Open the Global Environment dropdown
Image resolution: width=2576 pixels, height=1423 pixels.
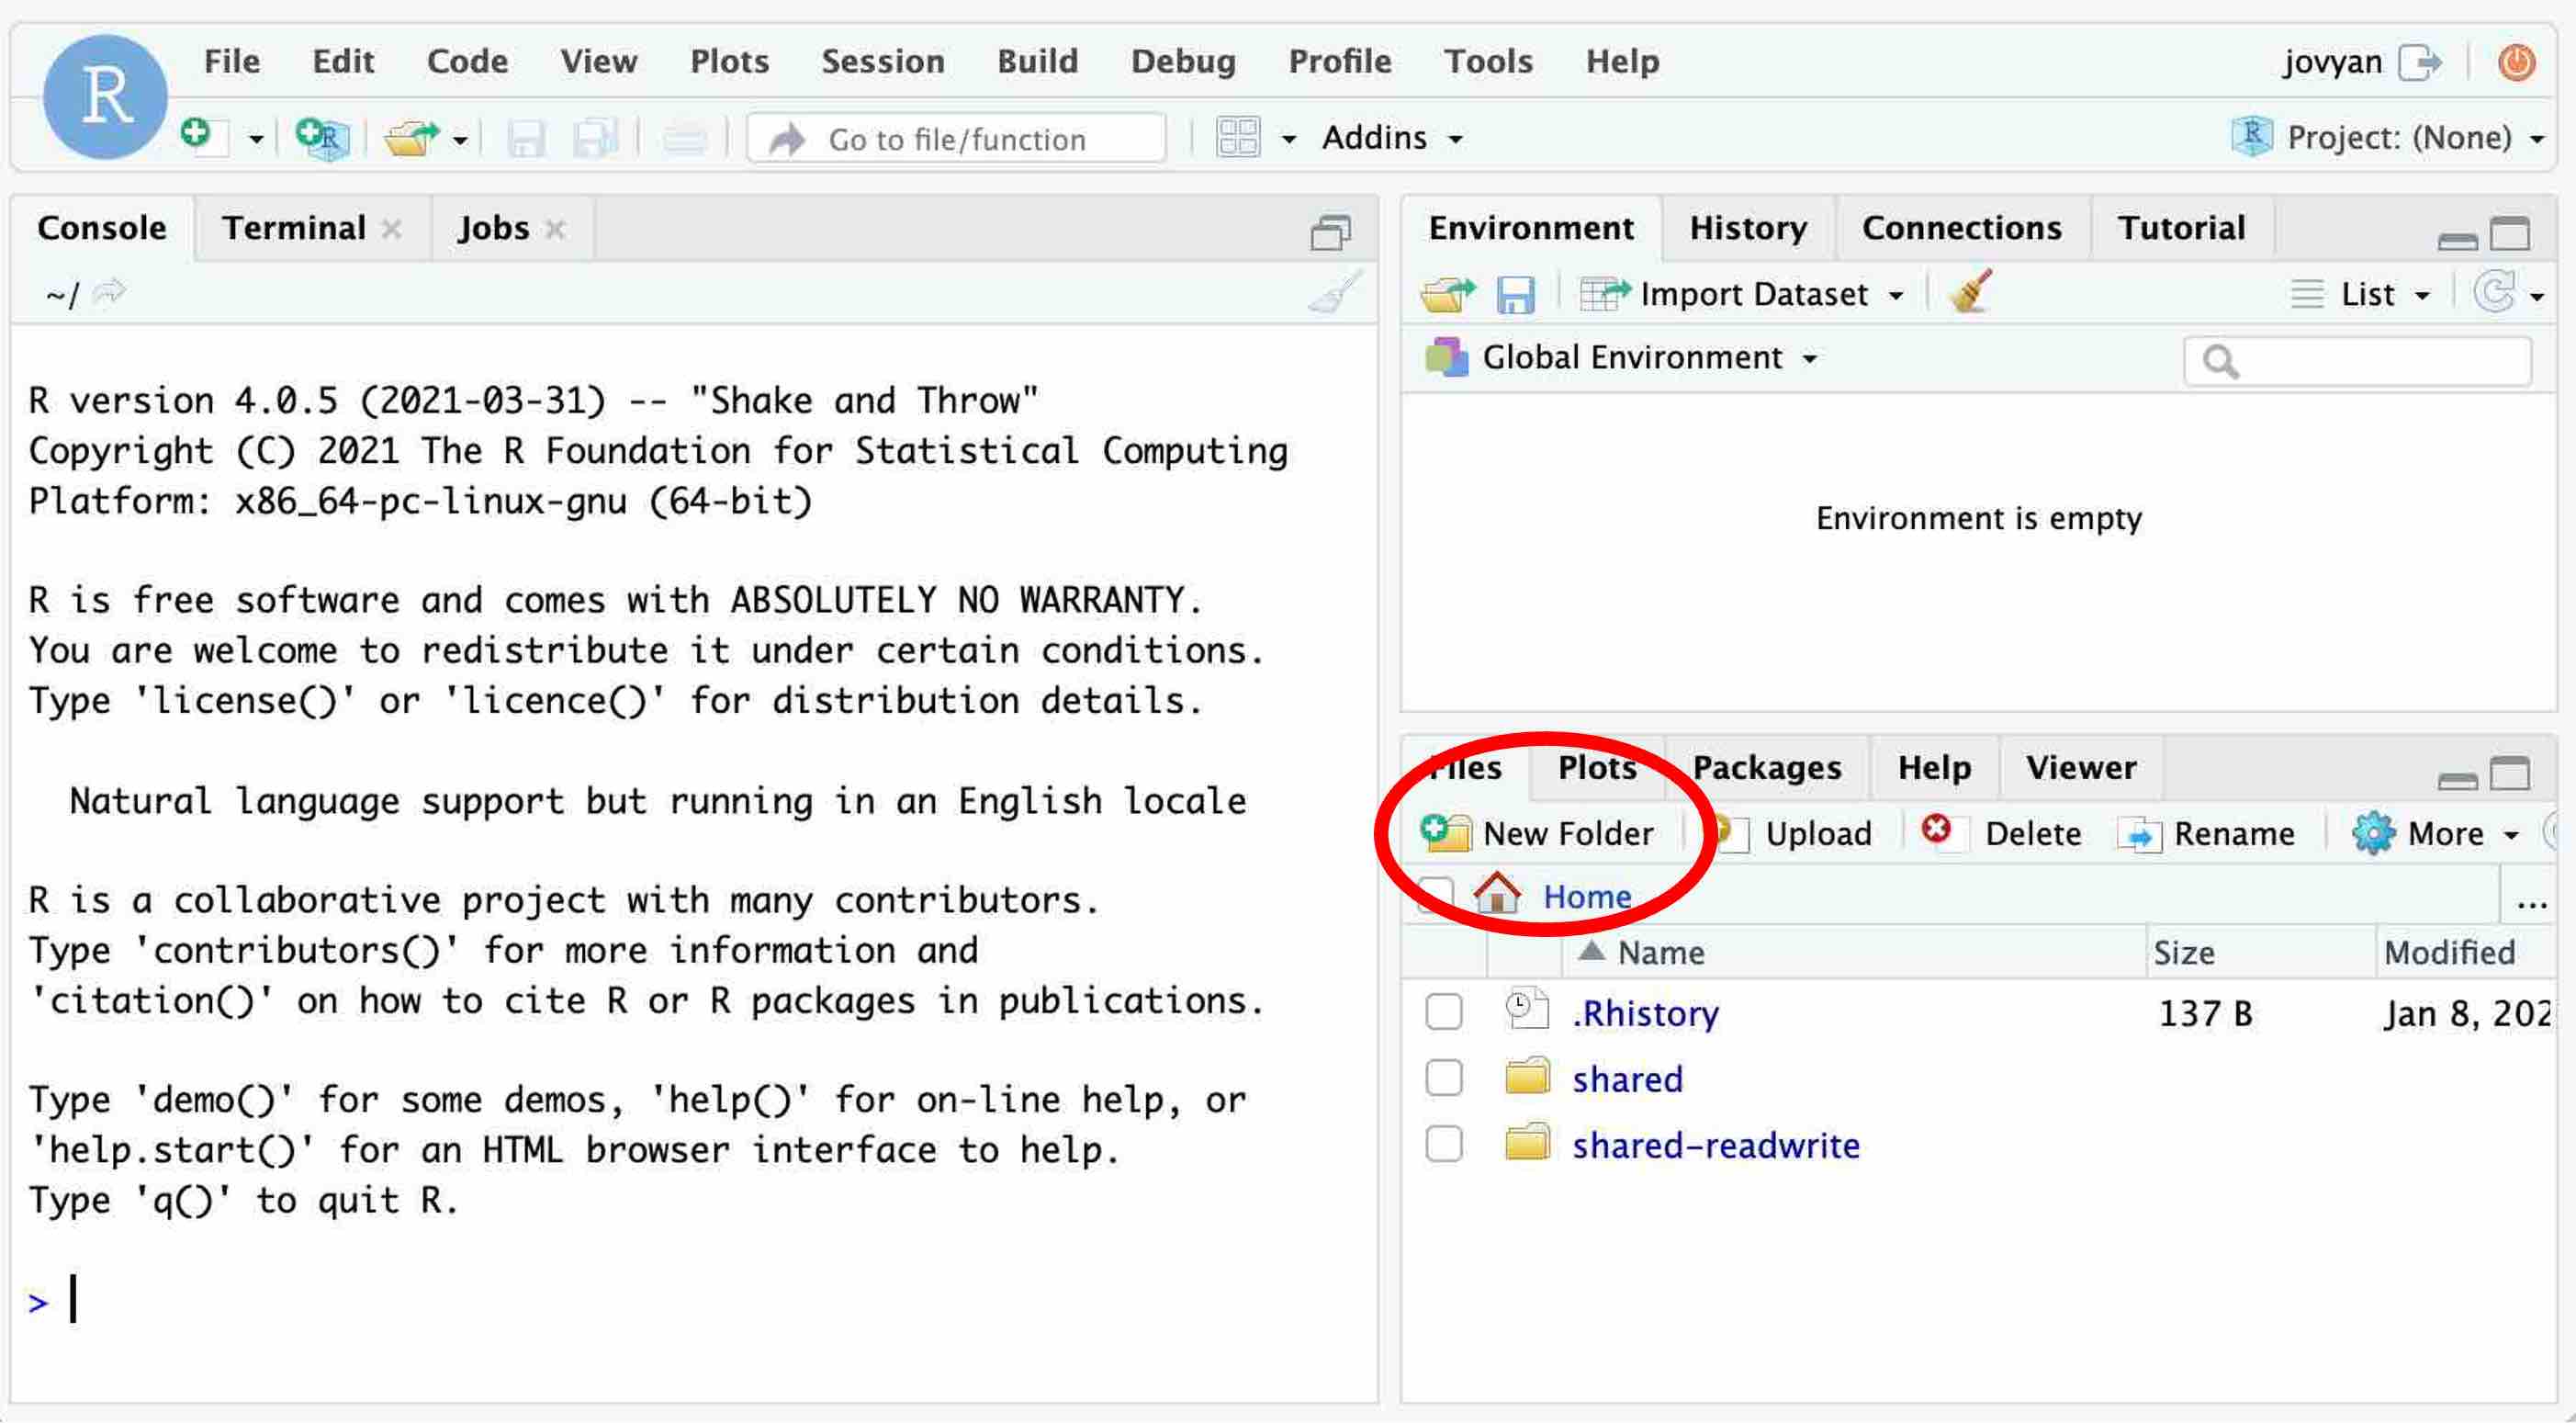click(1622, 358)
